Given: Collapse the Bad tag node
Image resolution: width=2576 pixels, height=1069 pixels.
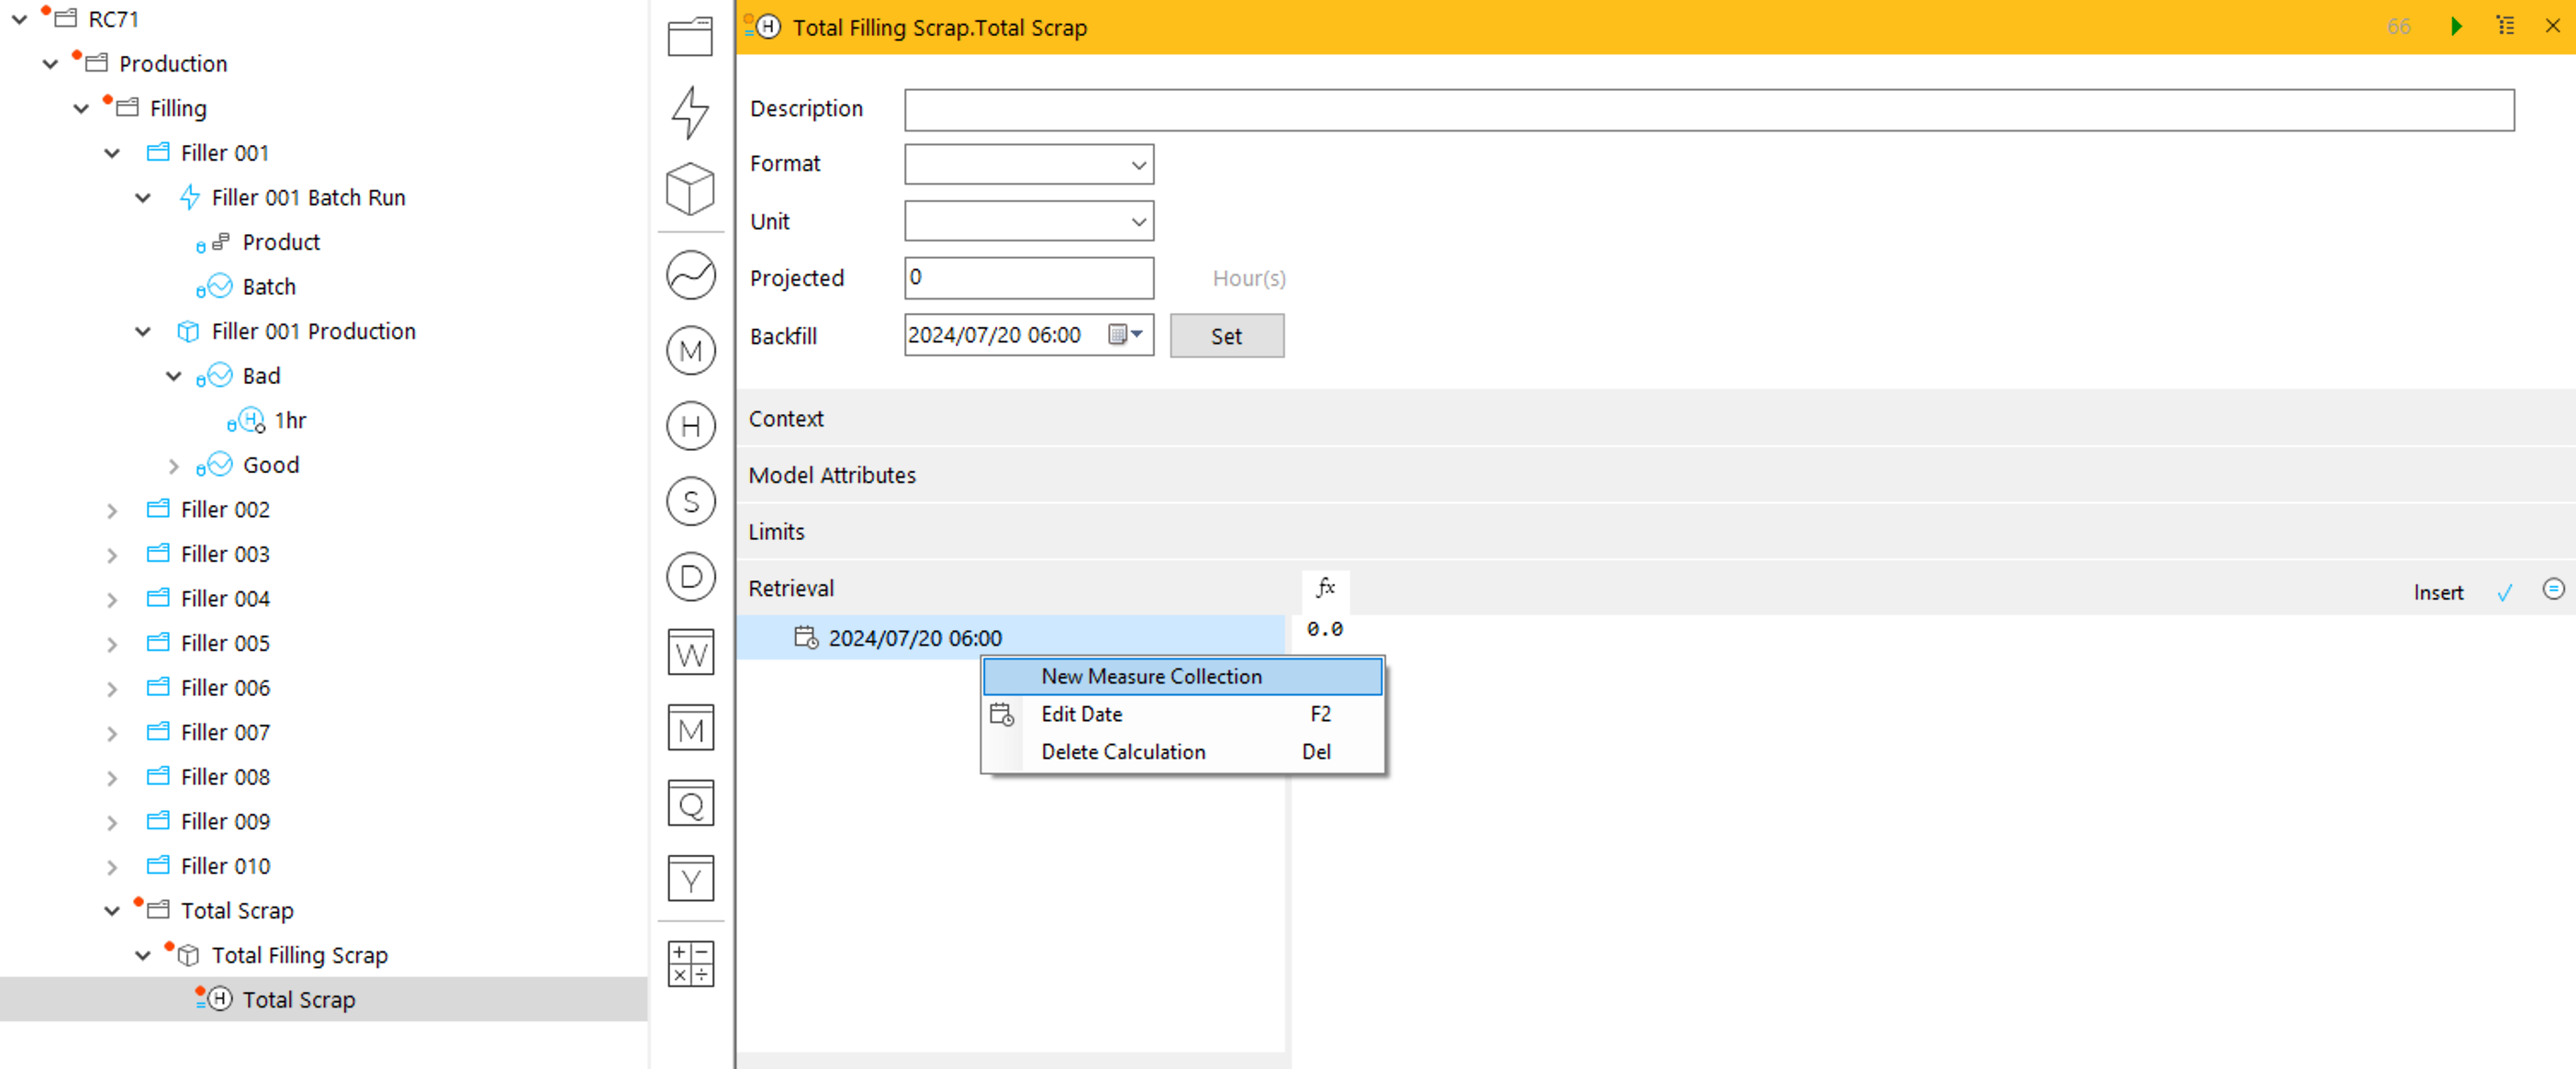Looking at the screenshot, I should [174, 376].
